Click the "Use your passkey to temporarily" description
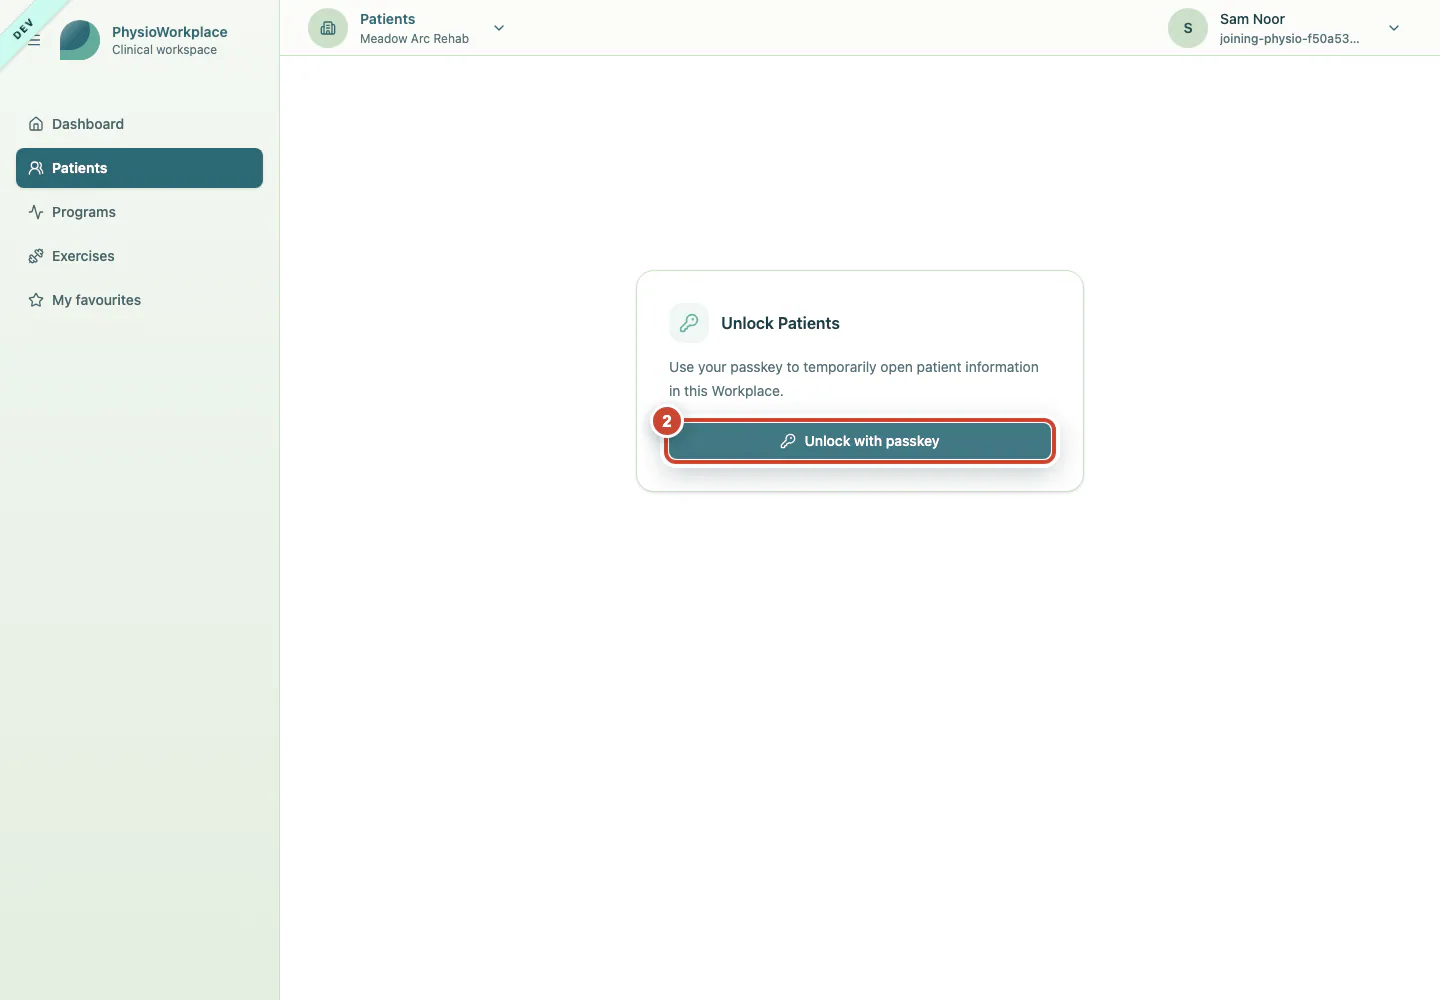The image size is (1440, 1000). tap(854, 379)
